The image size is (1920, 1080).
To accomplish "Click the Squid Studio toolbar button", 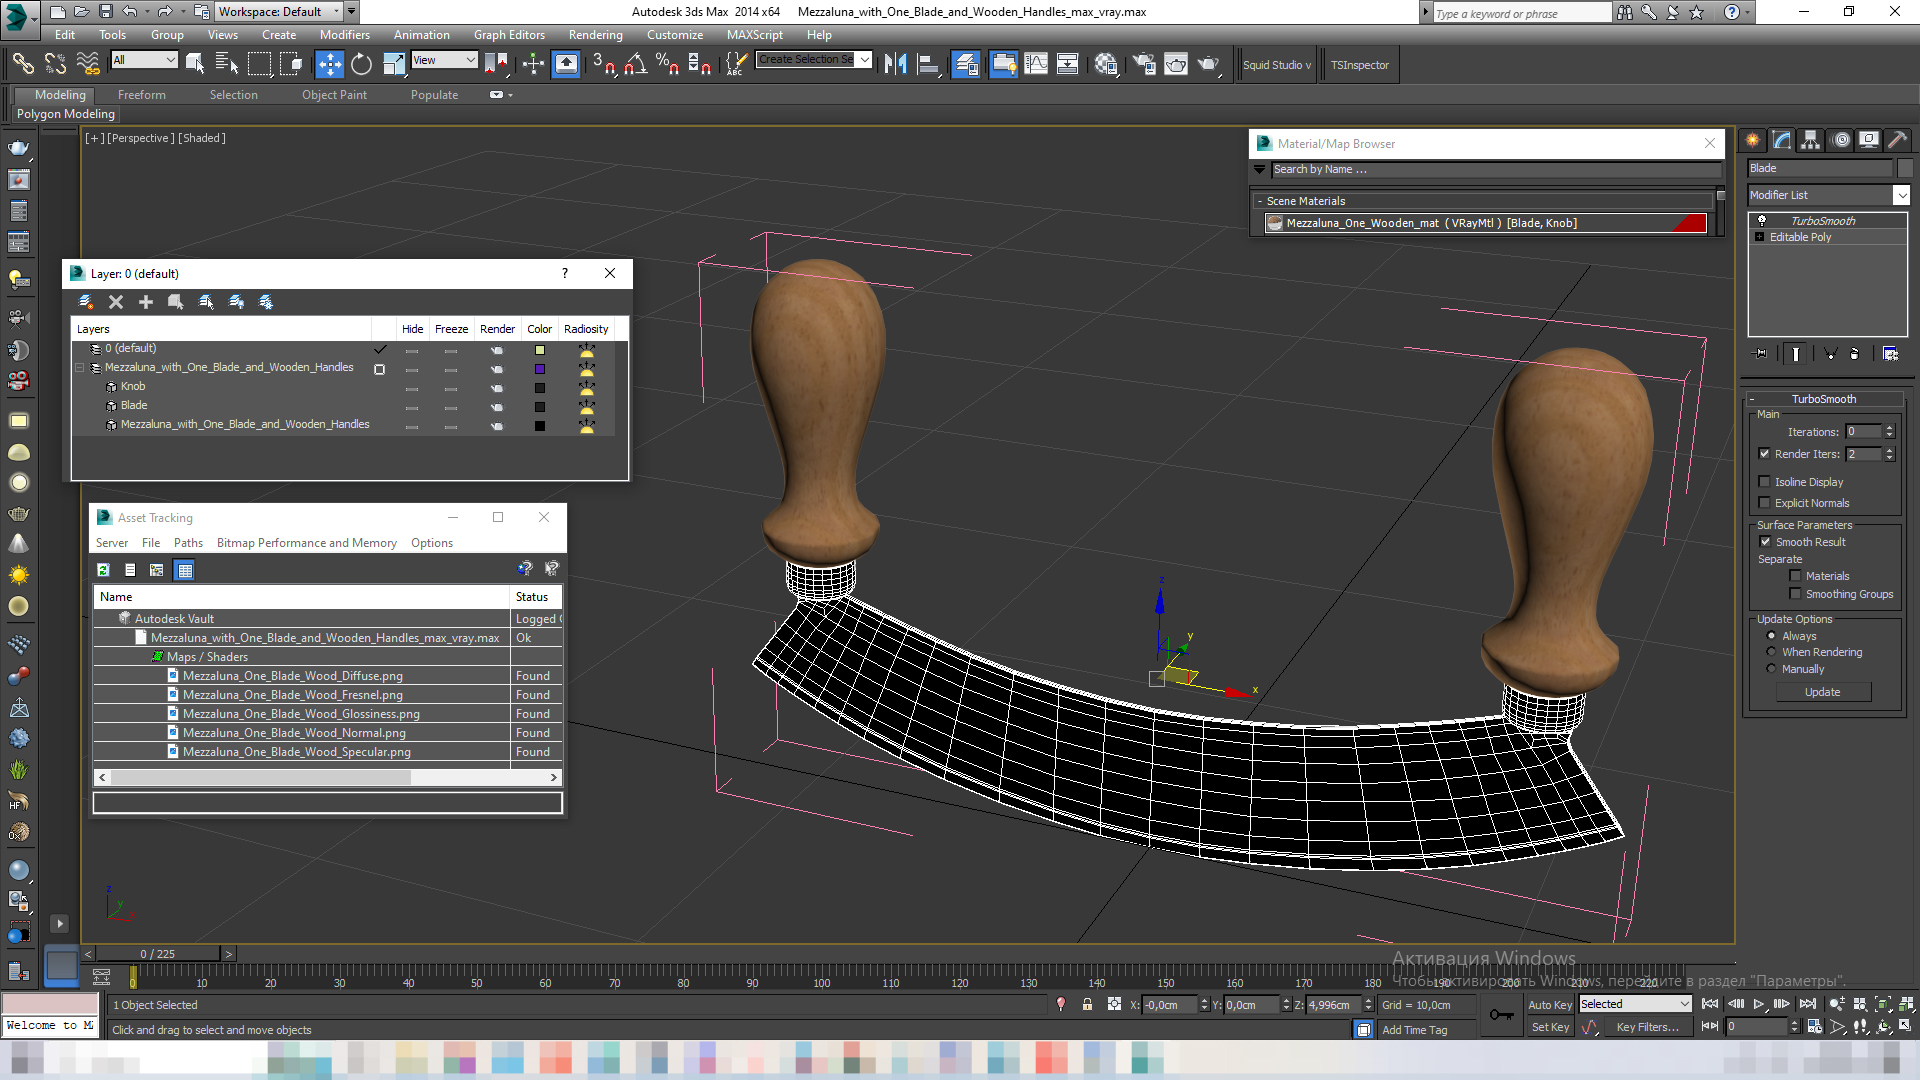I will click(x=1277, y=65).
